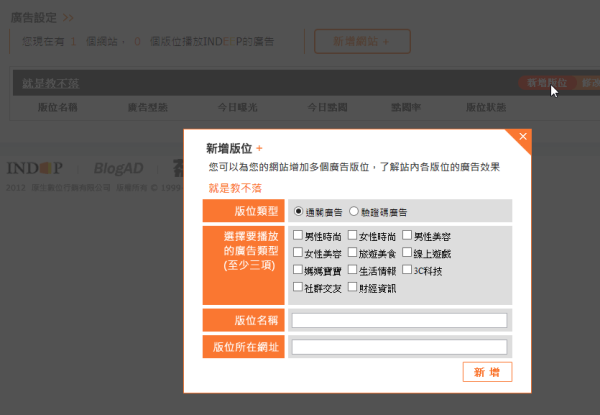The height and width of the screenshot is (415, 600).
Task: Check the 旅遊美食 checkbox
Action: pyautogui.click(x=352, y=253)
